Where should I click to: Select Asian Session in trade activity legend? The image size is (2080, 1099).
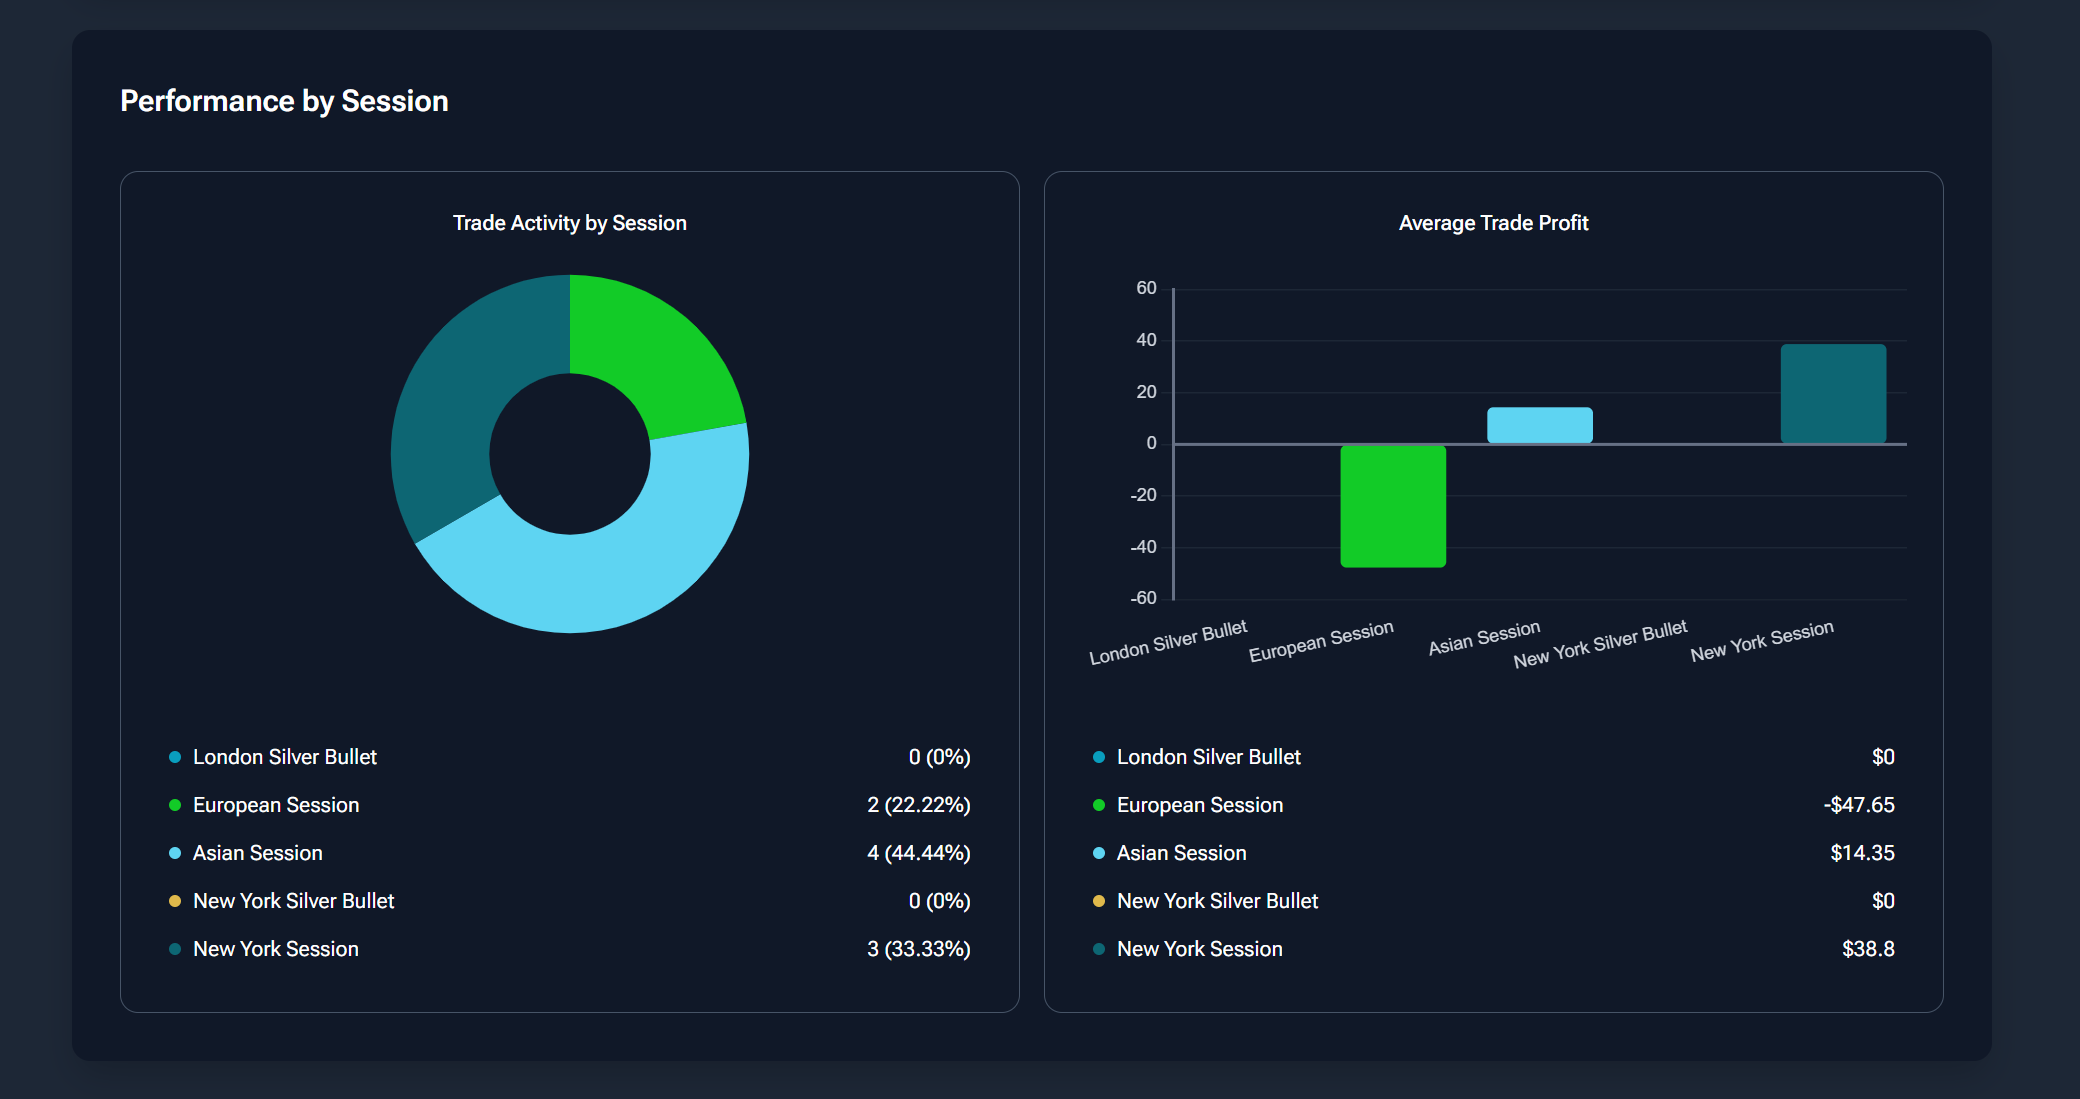point(258,853)
